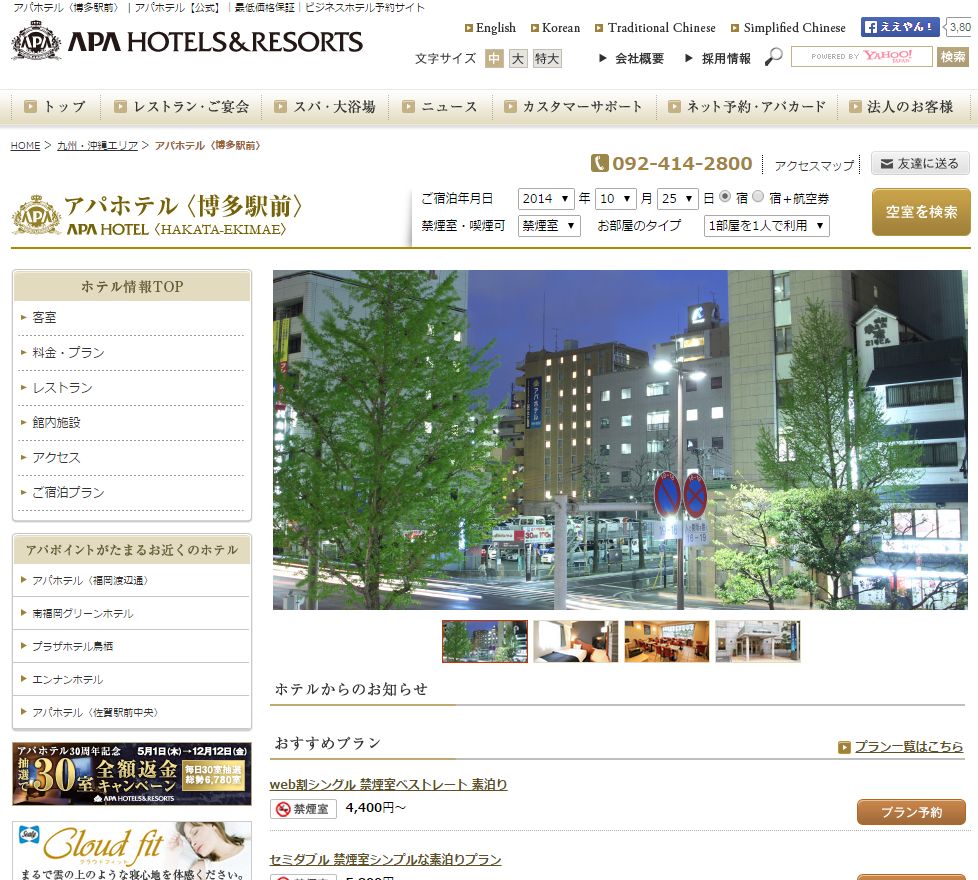
Task: Open the トップ navigation item
Action: [55, 107]
